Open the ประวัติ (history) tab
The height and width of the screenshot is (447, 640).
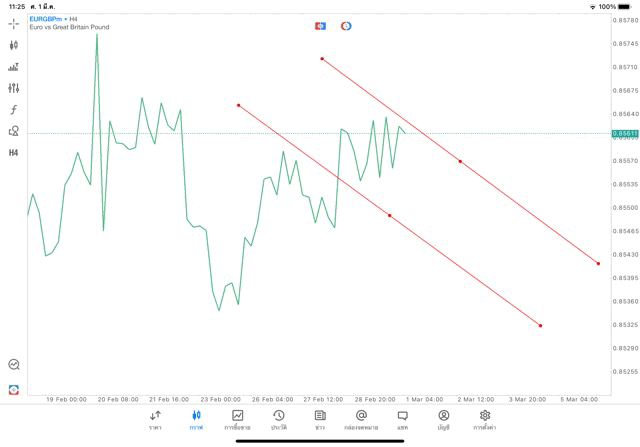tap(279, 420)
